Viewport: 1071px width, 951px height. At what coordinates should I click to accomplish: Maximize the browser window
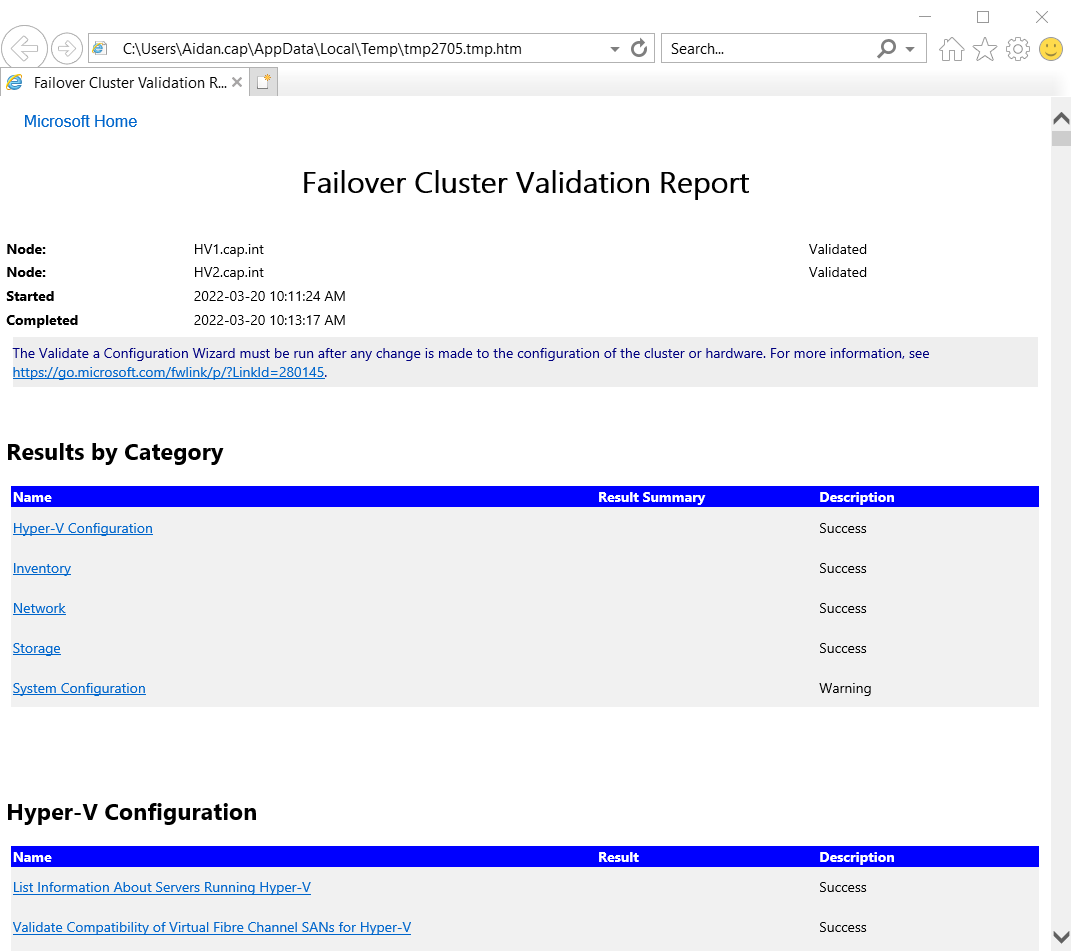[983, 16]
